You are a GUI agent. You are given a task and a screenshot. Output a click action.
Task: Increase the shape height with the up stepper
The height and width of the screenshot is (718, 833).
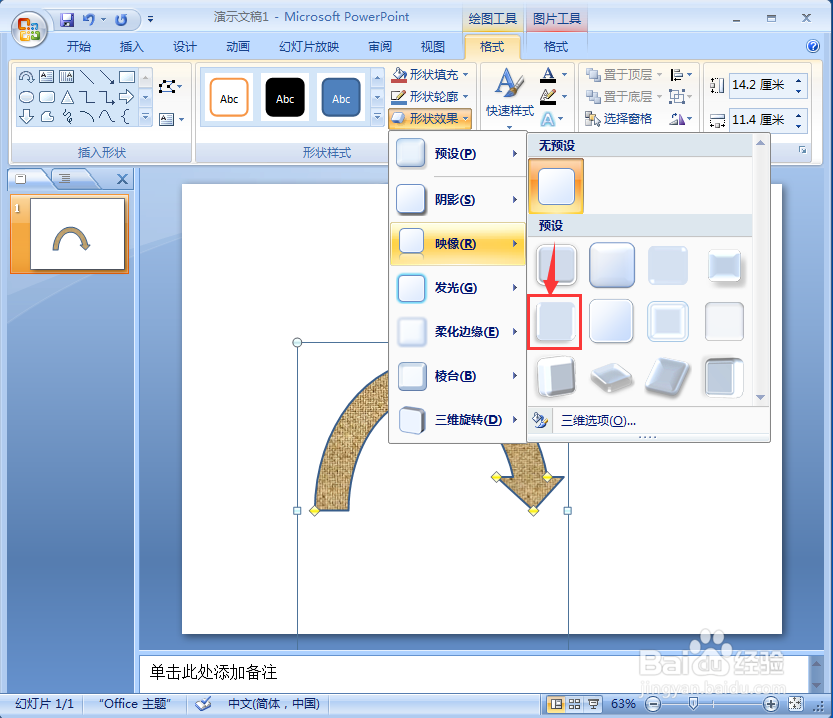pos(798,80)
